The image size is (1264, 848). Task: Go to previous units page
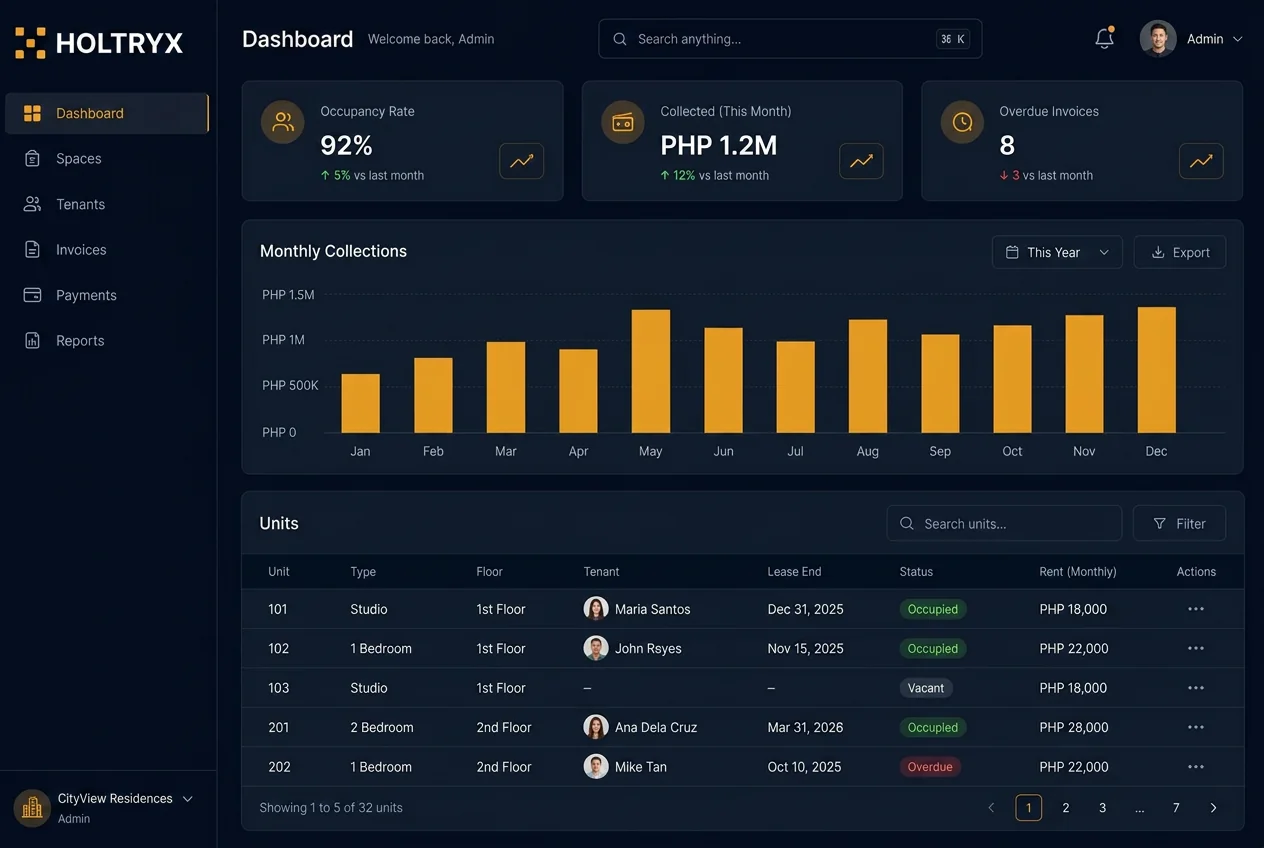tap(991, 808)
